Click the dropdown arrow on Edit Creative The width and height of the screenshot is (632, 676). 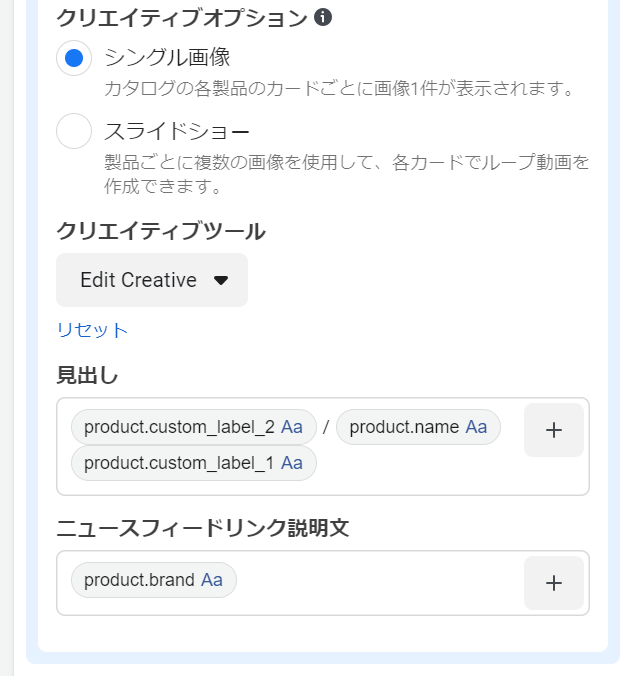[x=221, y=280]
